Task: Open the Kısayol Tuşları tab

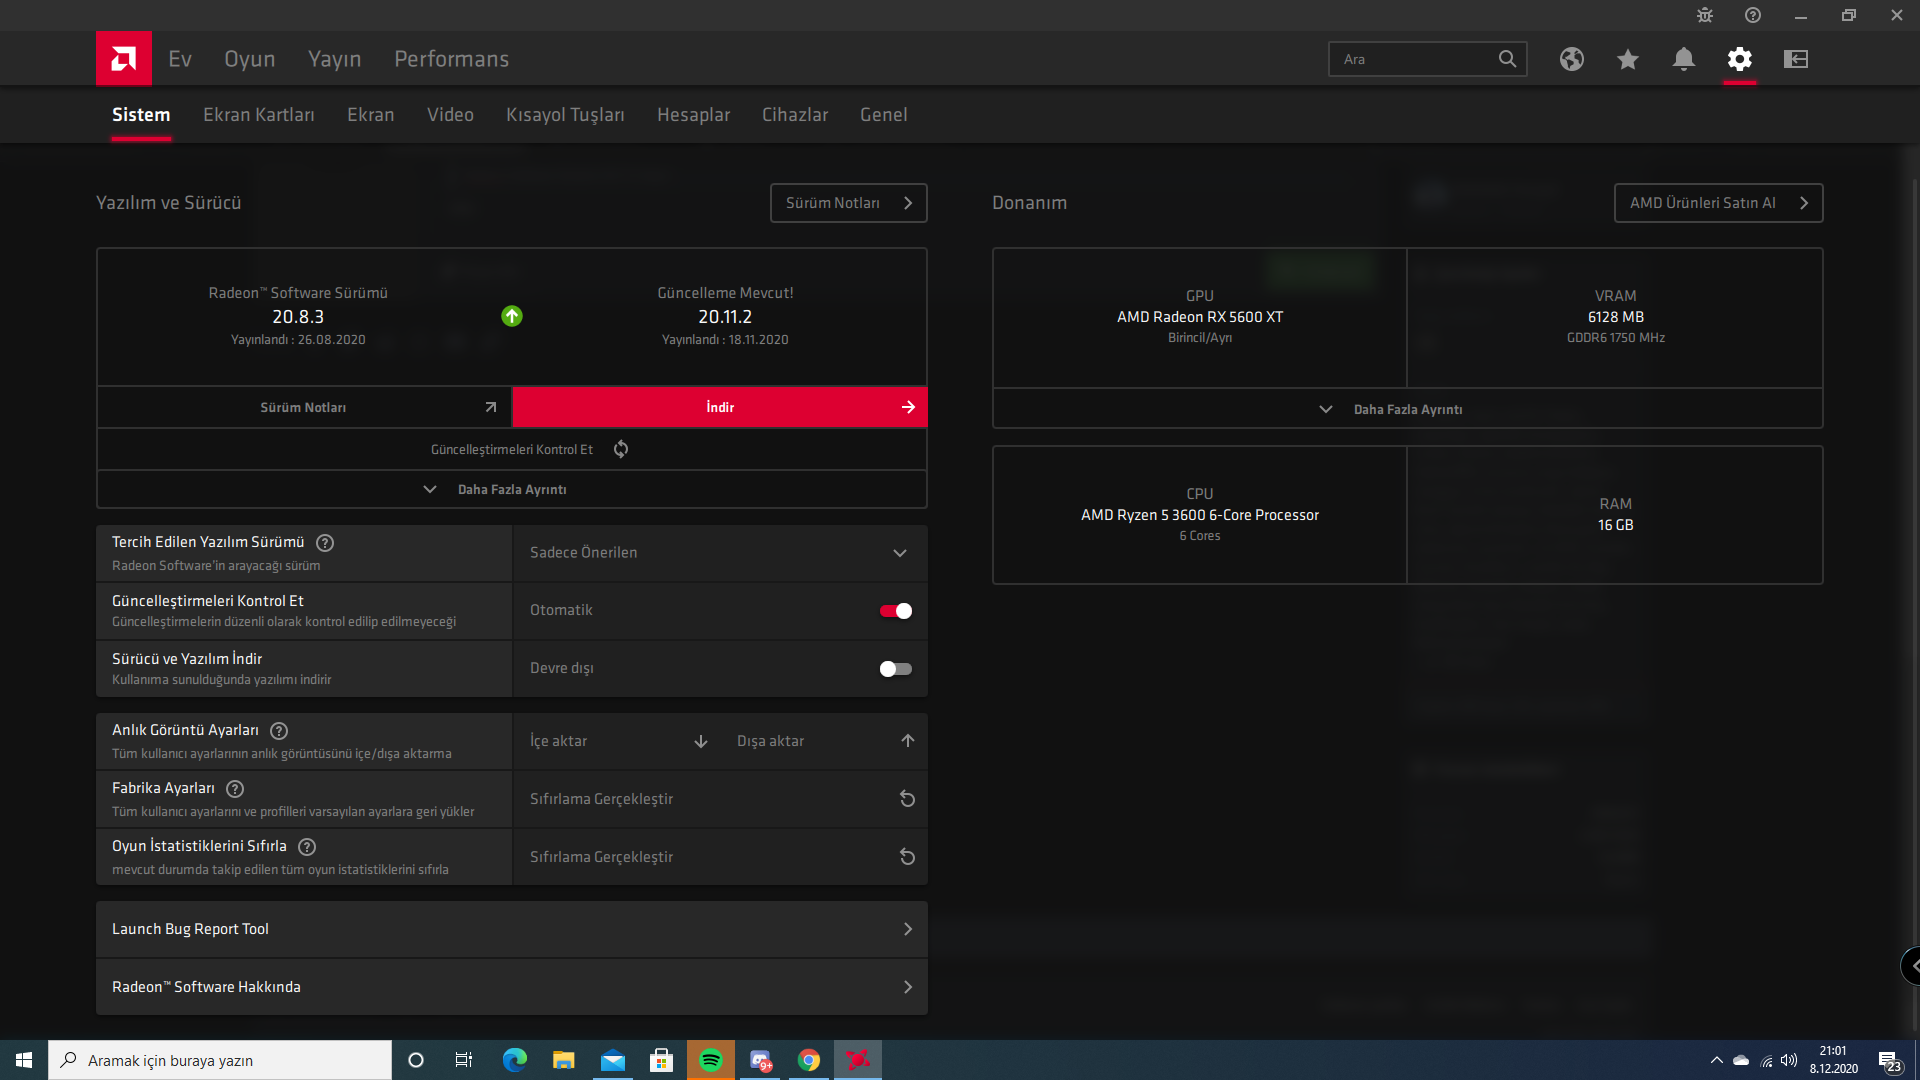Action: tap(565, 115)
